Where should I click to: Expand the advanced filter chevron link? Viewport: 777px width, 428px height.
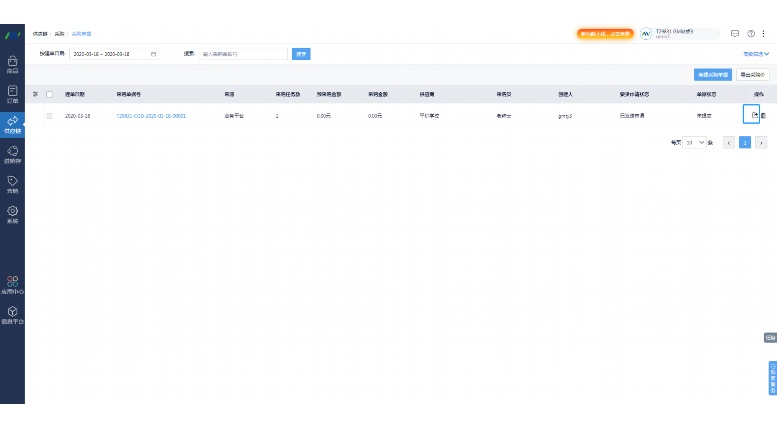click(756, 54)
